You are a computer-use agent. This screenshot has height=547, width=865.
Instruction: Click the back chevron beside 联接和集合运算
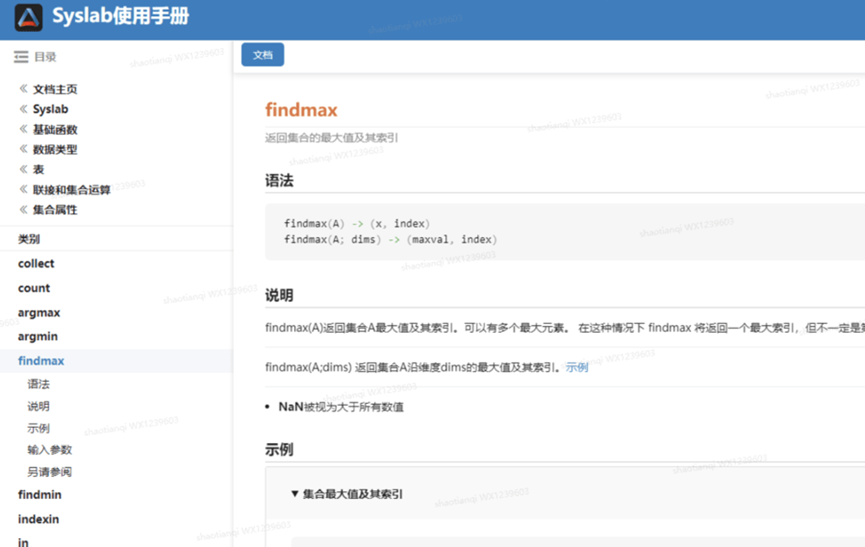[x=23, y=190]
